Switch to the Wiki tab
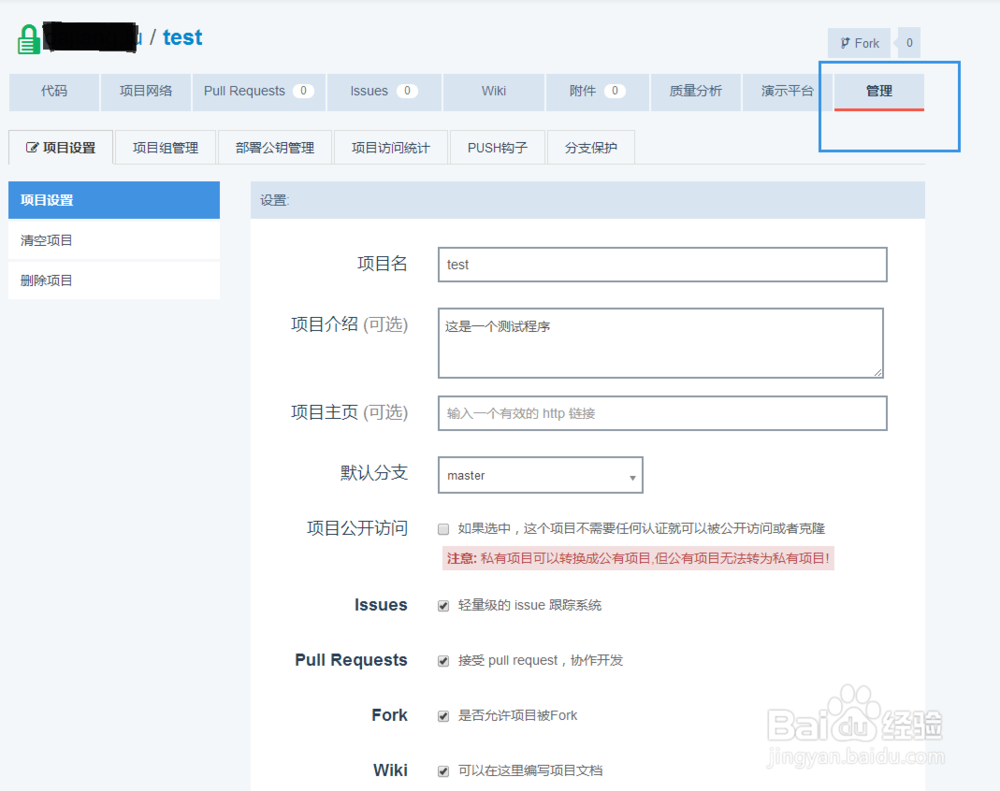Screen dimensions: 1000x791 tap(493, 92)
